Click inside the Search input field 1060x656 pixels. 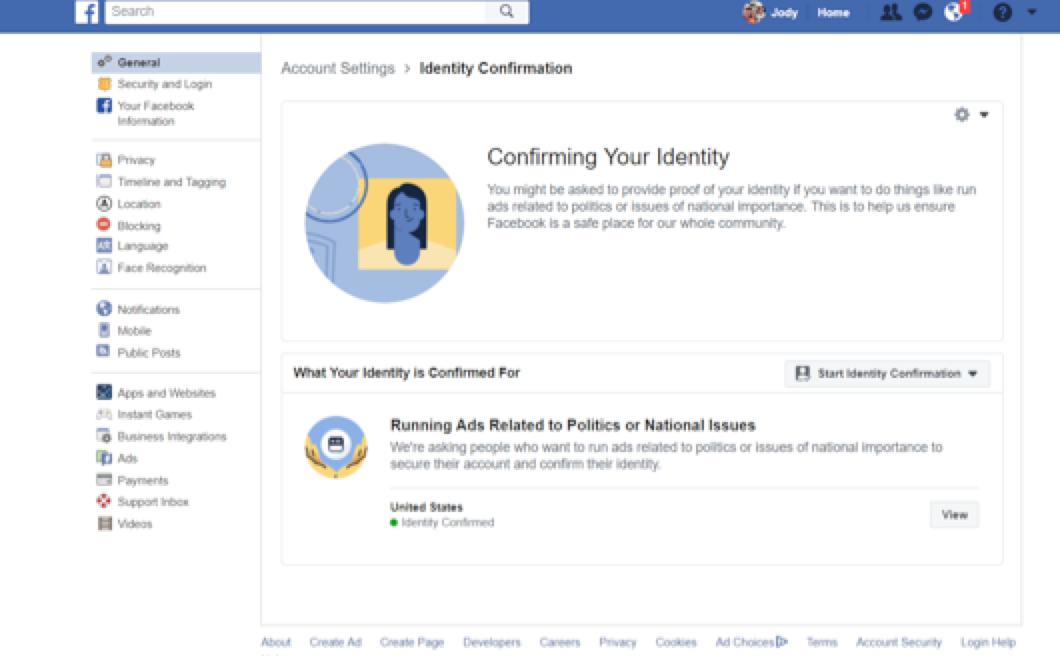pos(295,11)
